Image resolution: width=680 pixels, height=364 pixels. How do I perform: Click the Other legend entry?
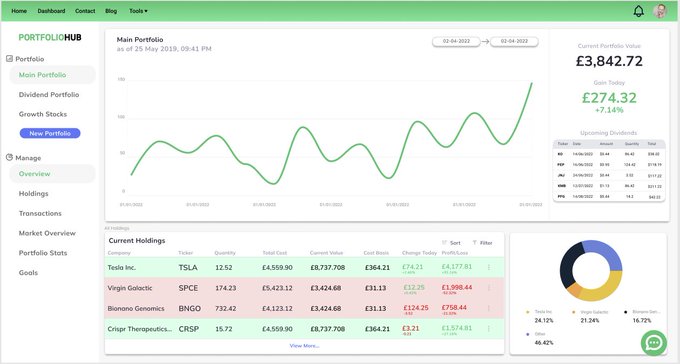539,338
